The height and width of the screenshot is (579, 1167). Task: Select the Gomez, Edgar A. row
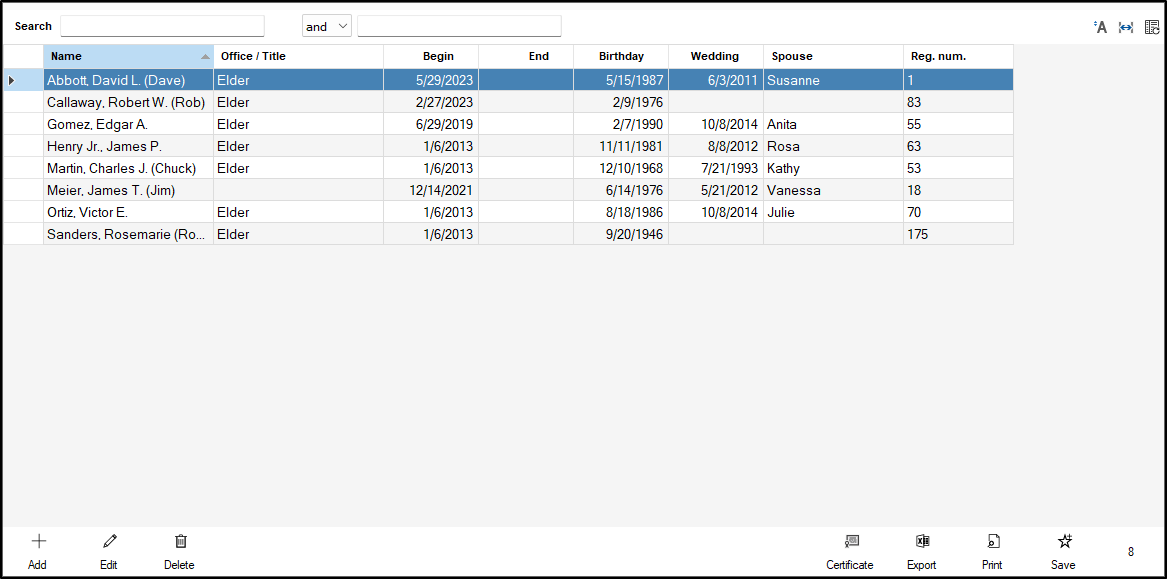(x=128, y=124)
